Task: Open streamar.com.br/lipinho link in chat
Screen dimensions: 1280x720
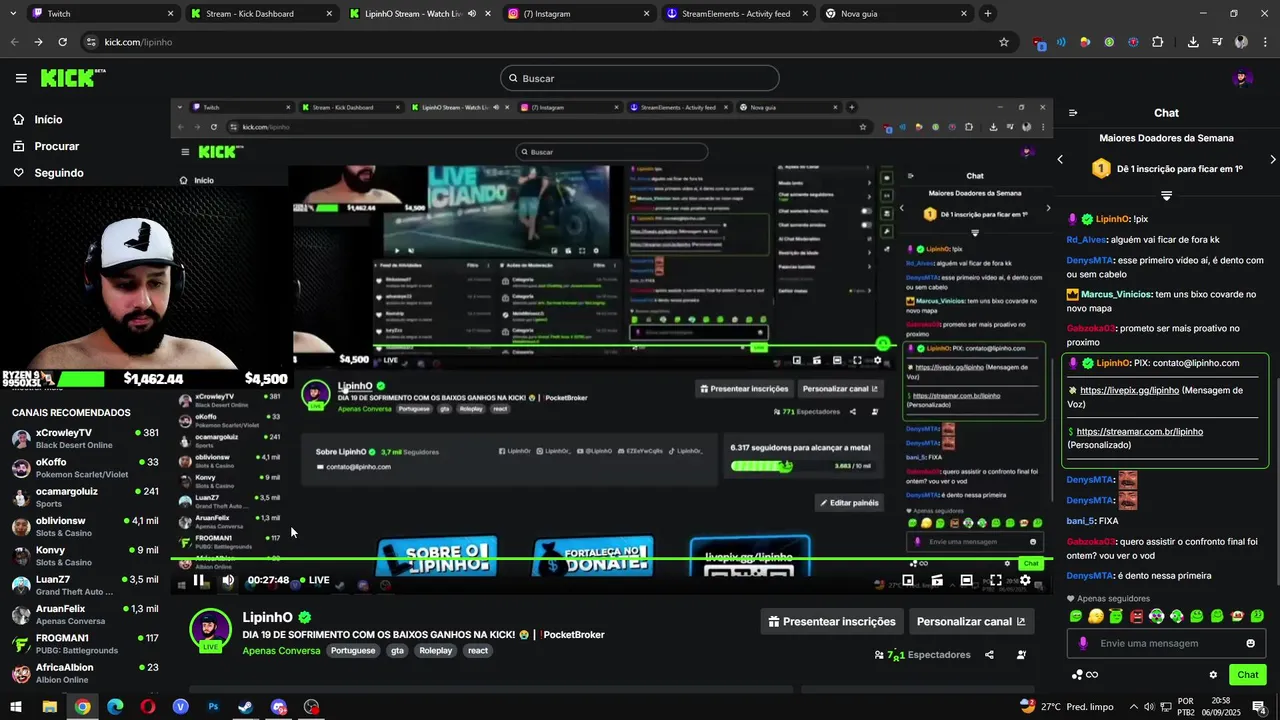Action: (1140, 432)
